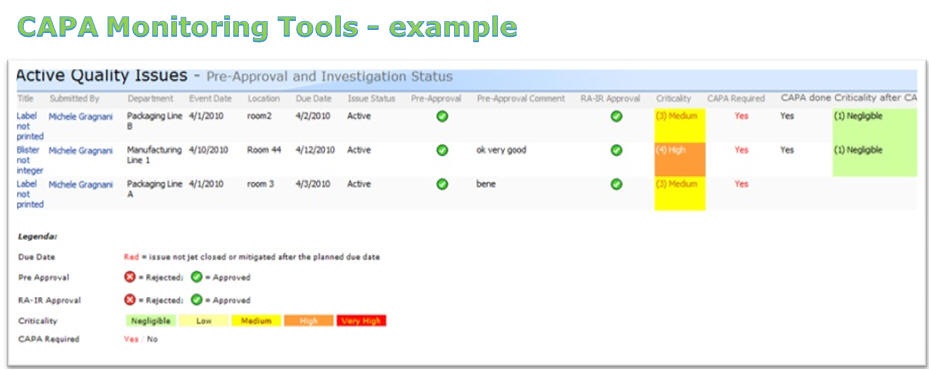Click the Low pale yellow legend swatch
The height and width of the screenshot is (370, 930).
tap(203, 321)
